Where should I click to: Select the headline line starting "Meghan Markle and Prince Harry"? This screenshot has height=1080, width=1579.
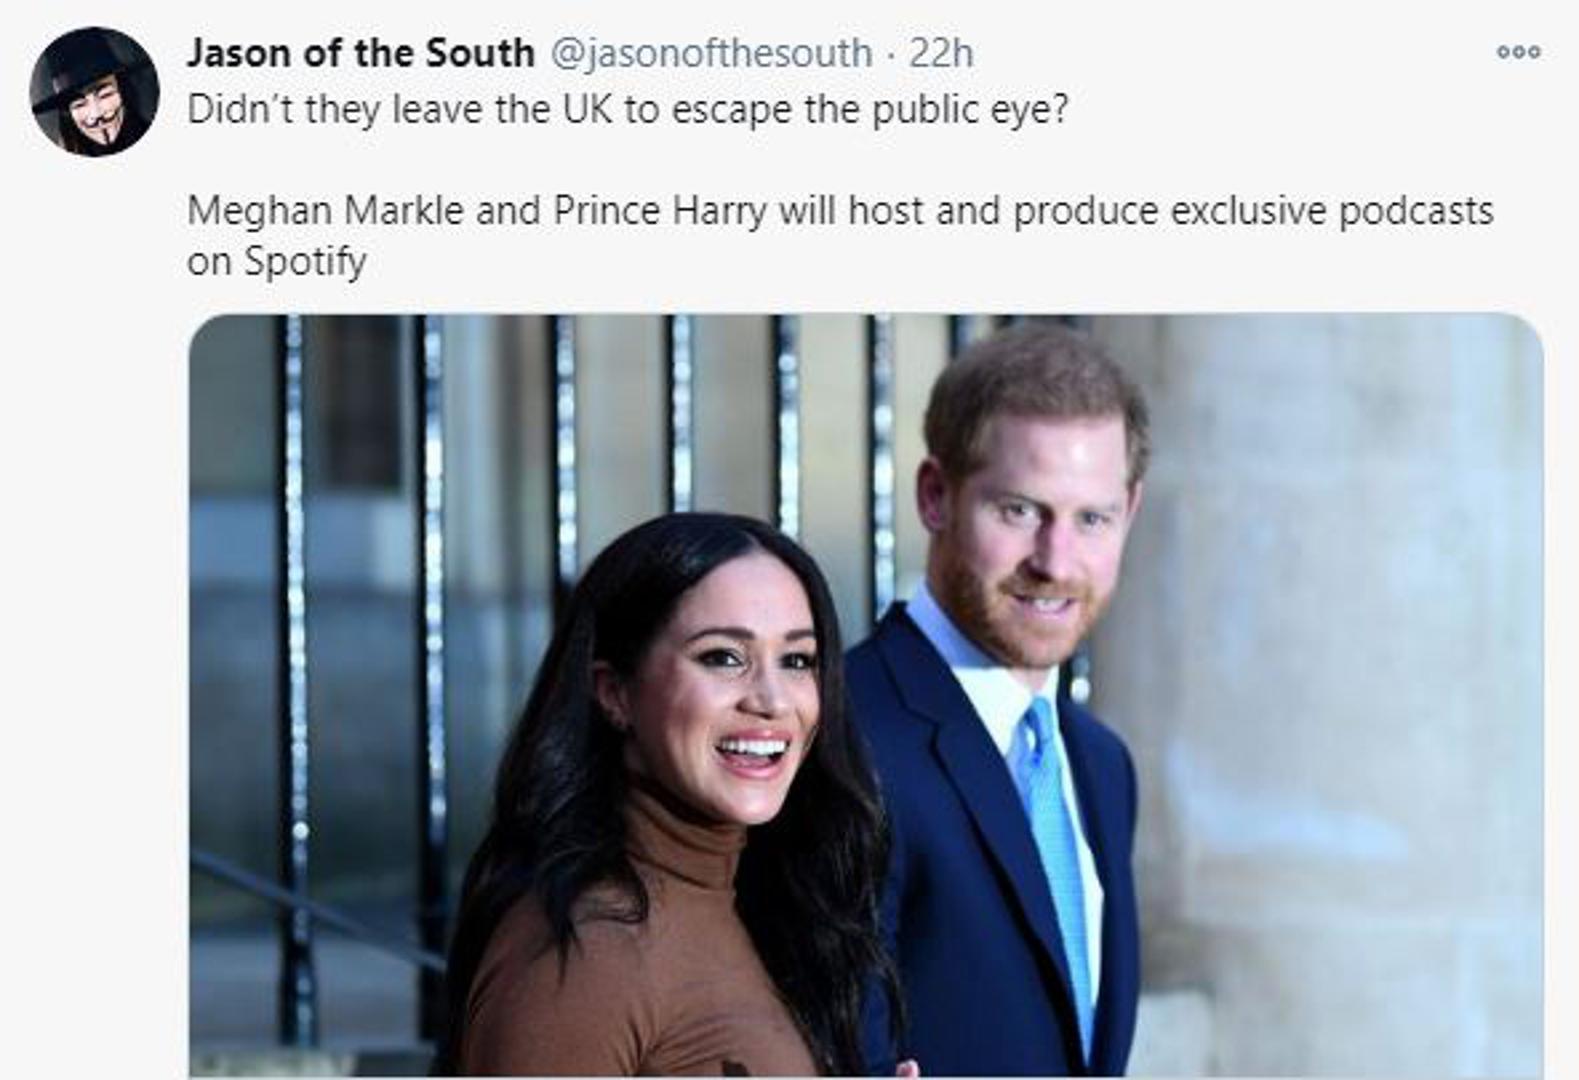click(x=840, y=211)
